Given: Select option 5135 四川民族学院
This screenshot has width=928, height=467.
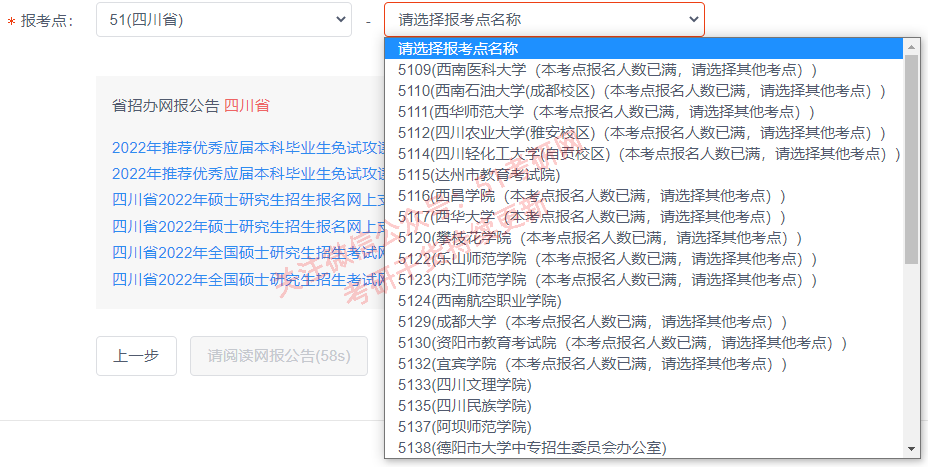Looking at the screenshot, I should click(x=644, y=407).
